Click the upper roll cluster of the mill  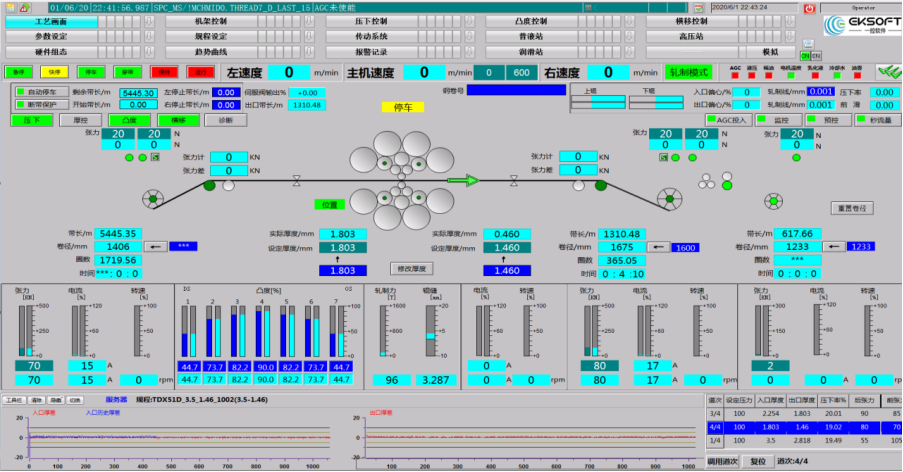tap(401, 154)
